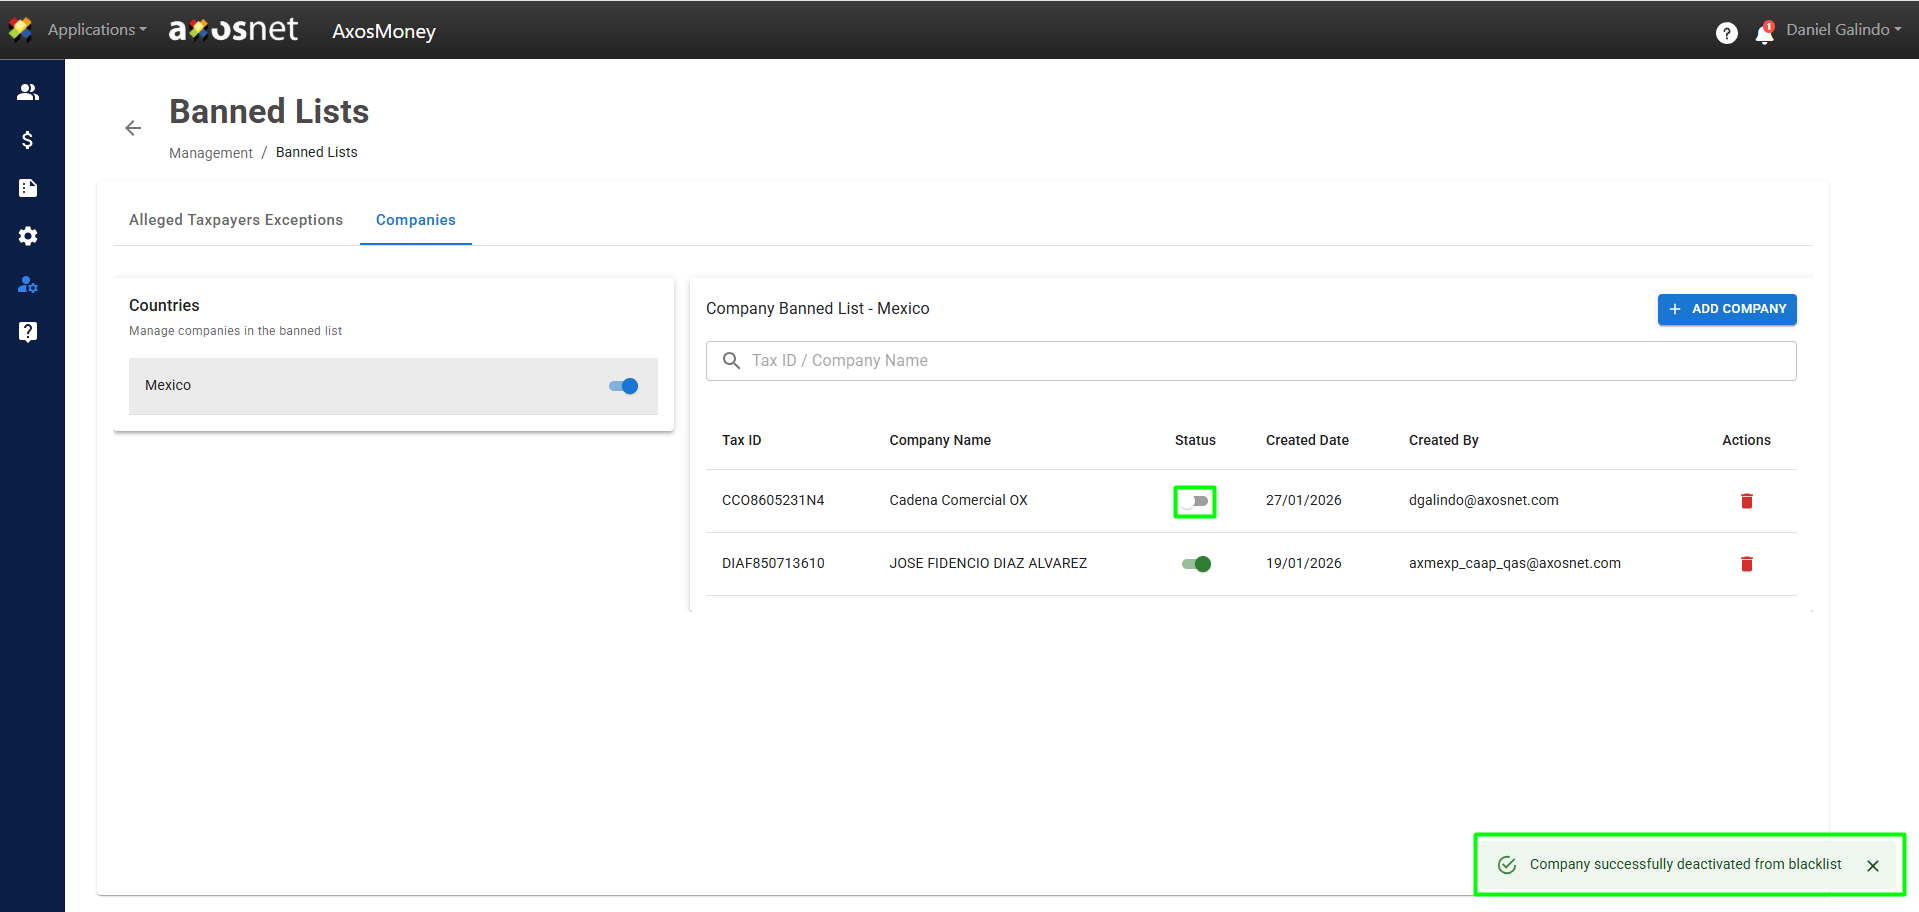
Task: Delete the JOSE FIDENCIO DIAZ ALVAREZ row
Action: (x=1746, y=564)
